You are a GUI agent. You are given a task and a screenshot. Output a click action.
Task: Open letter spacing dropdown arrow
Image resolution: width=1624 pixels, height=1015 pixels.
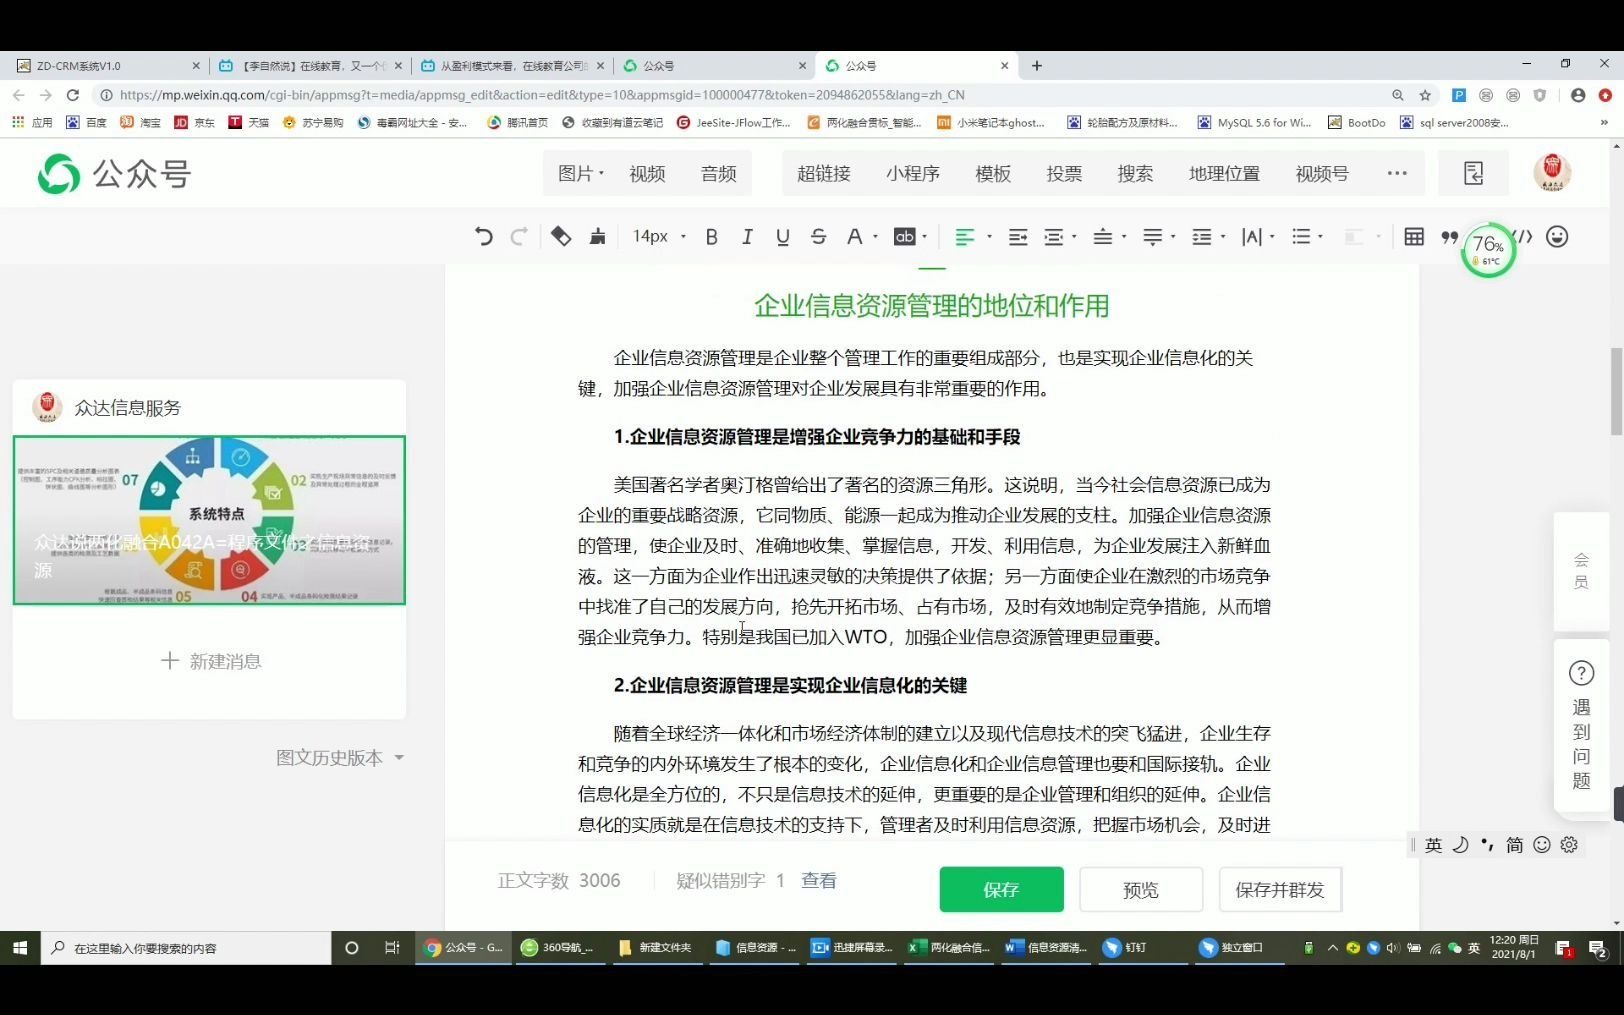pyautogui.click(x=1272, y=237)
